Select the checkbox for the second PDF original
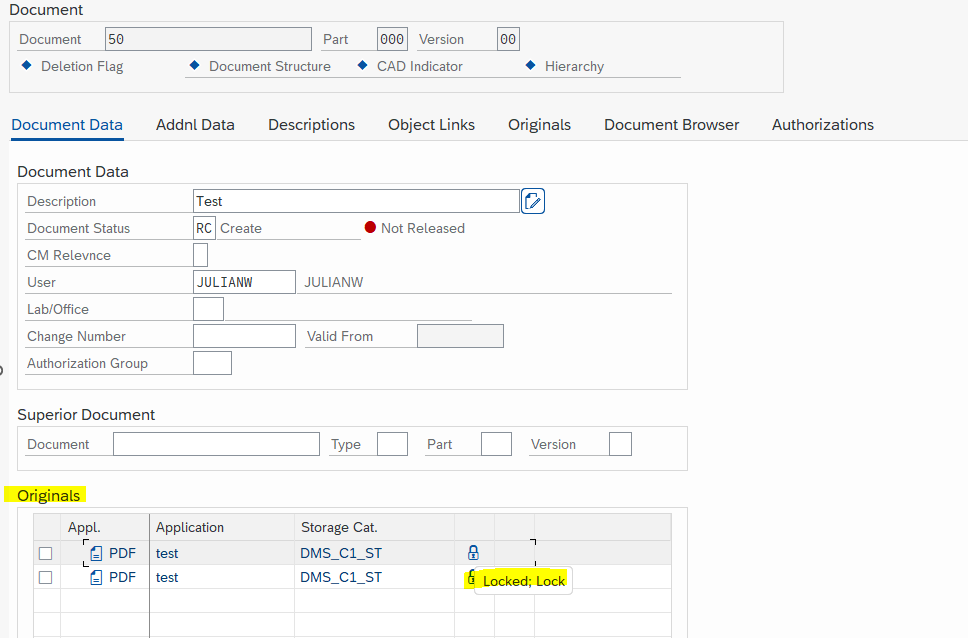Viewport: 968px width, 638px height. point(45,577)
